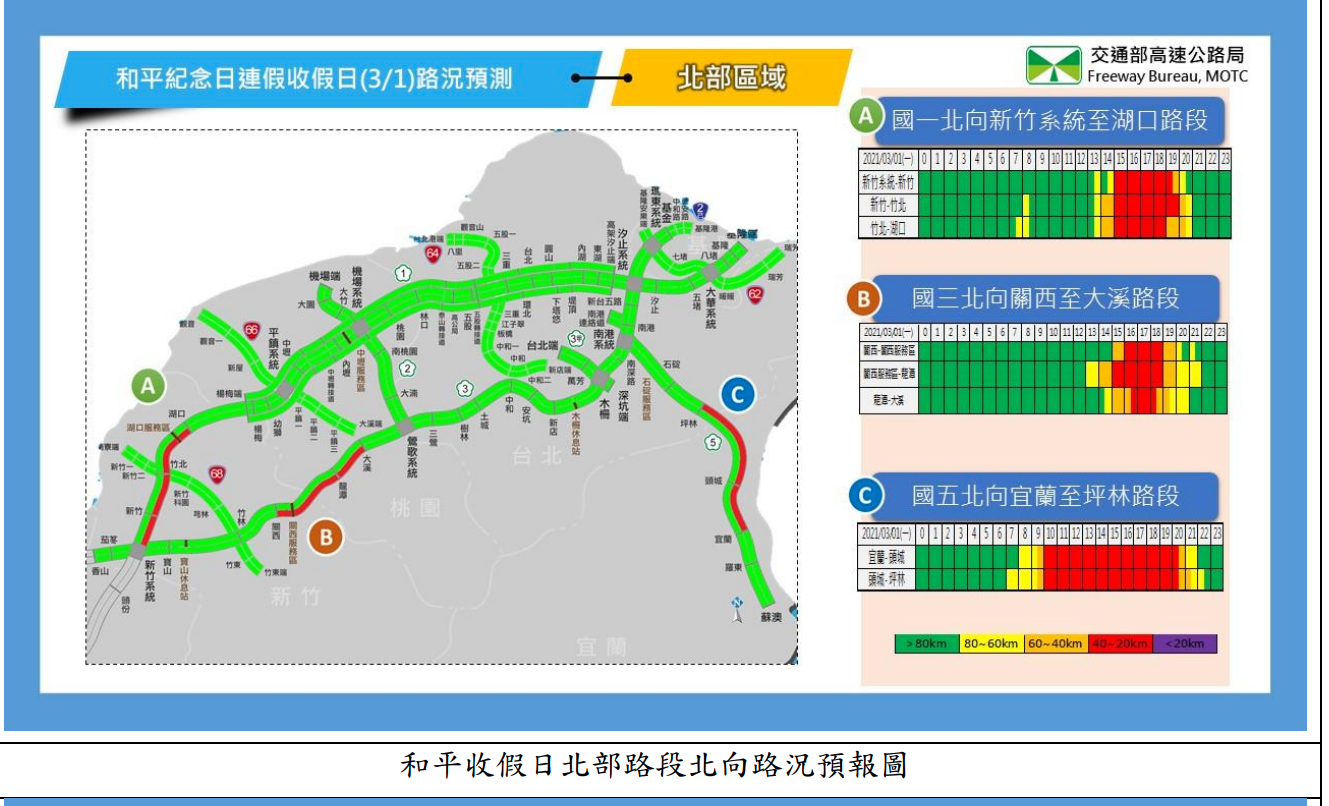
Task: Pick the purple <20km legend swatch
Action: (1185, 643)
